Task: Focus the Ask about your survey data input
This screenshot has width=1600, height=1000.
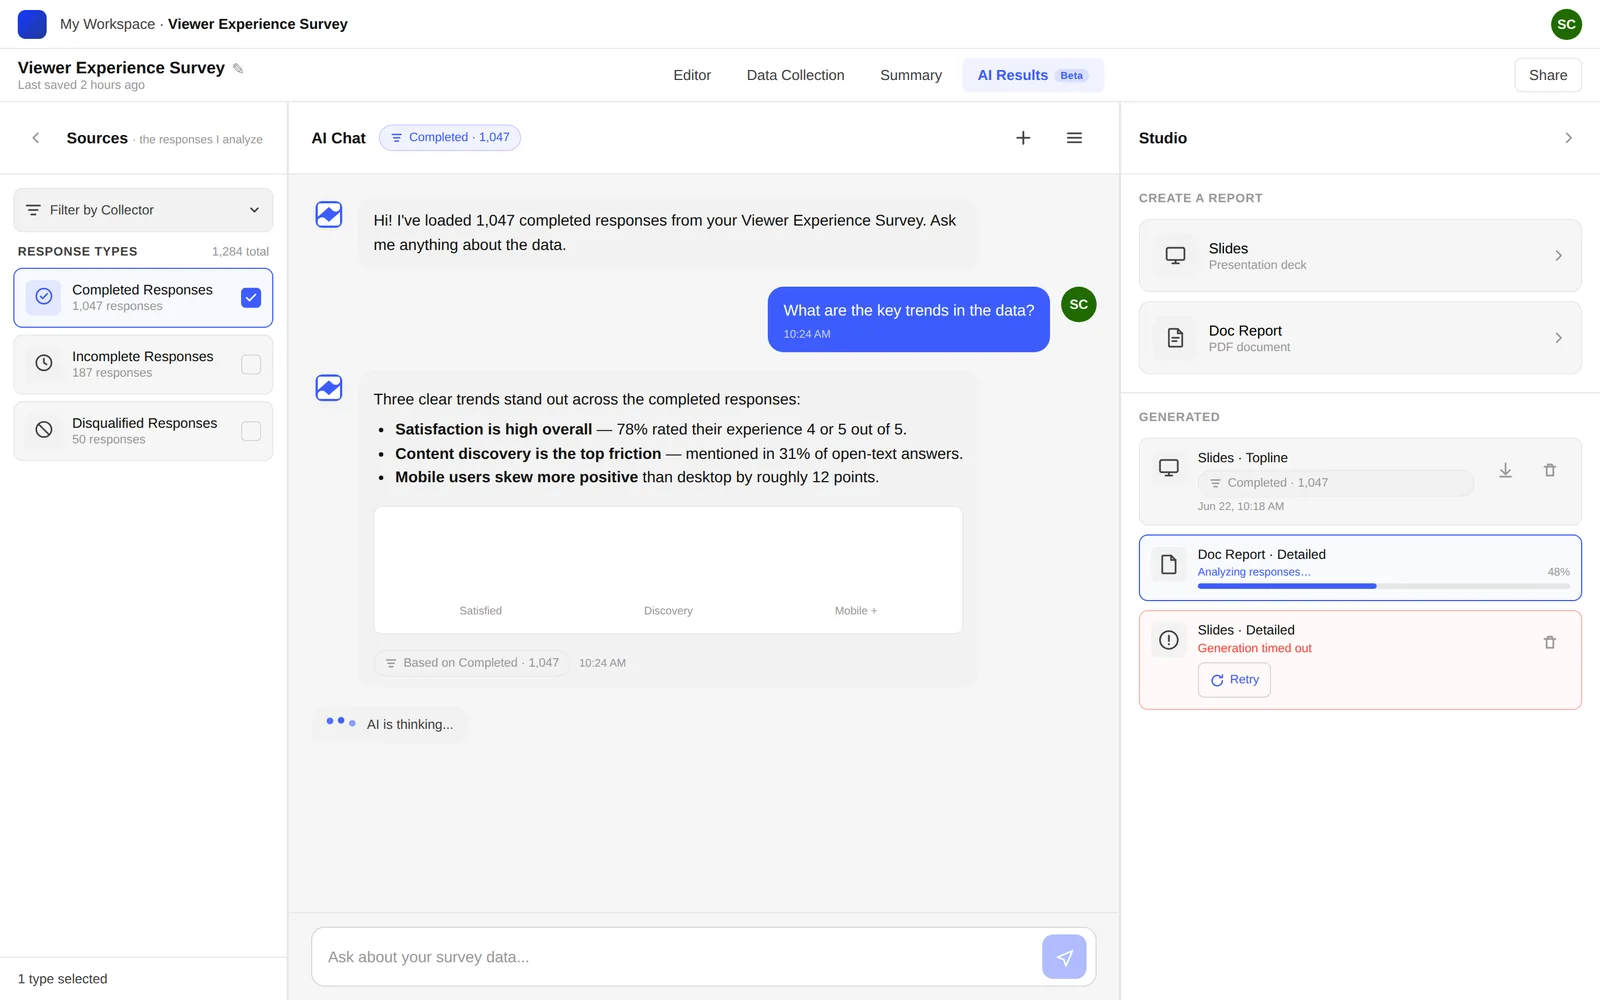Action: [680, 957]
